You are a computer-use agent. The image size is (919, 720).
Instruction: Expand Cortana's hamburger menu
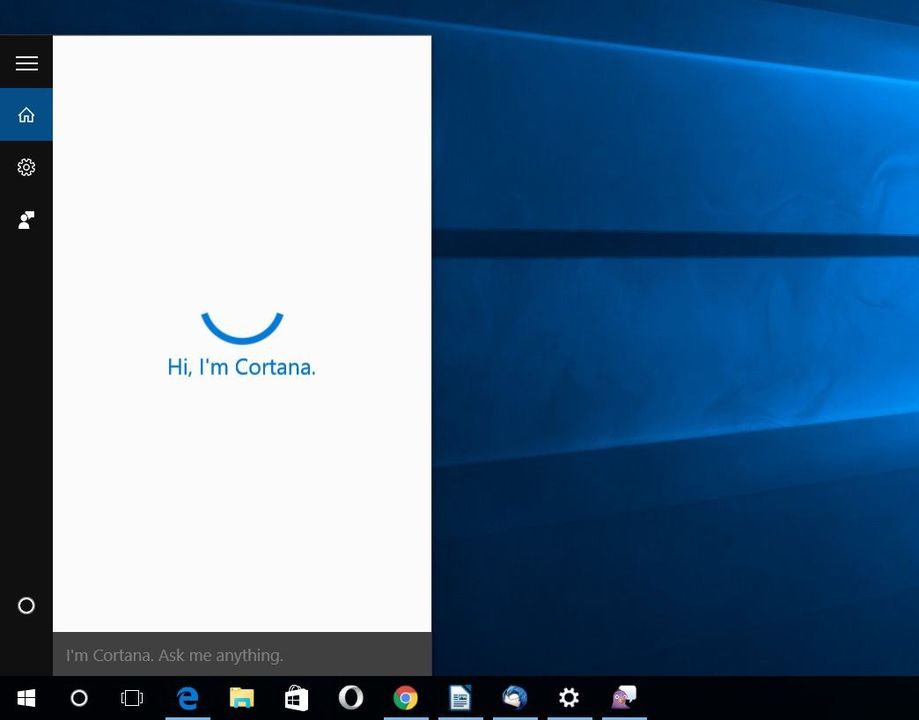click(x=26, y=62)
